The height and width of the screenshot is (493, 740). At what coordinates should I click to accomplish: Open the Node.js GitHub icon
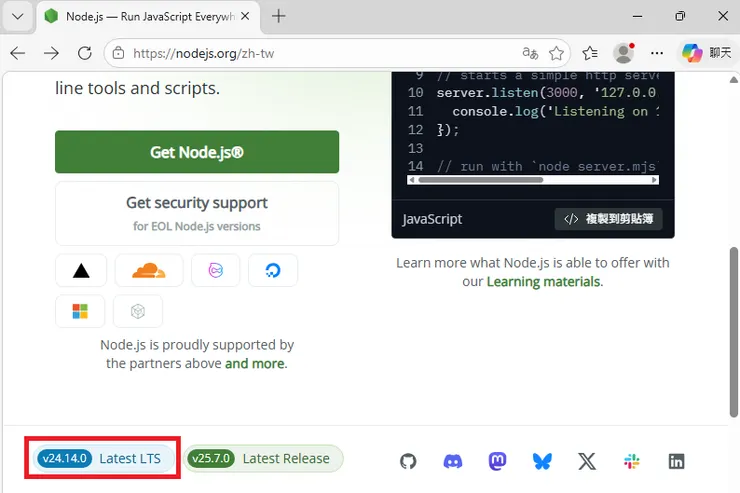pyautogui.click(x=408, y=461)
